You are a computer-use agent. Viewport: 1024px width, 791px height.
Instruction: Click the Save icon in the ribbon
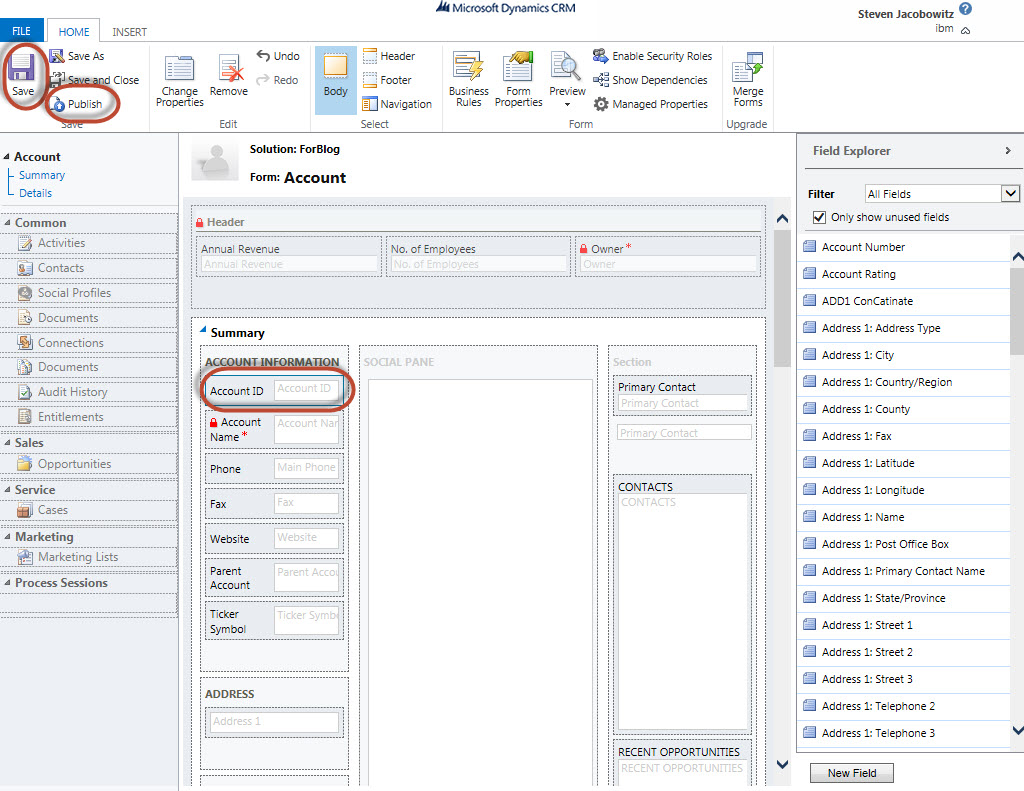[x=22, y=68]
